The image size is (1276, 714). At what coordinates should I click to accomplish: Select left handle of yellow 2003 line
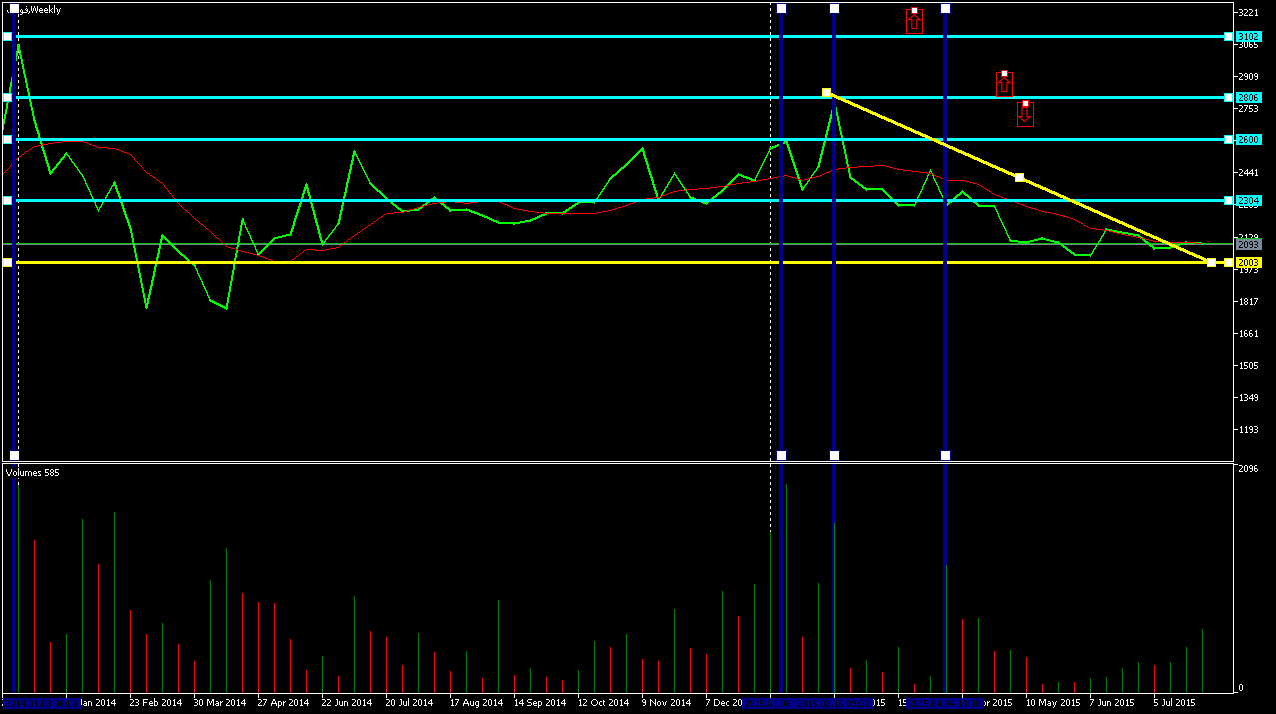point(8,263)
